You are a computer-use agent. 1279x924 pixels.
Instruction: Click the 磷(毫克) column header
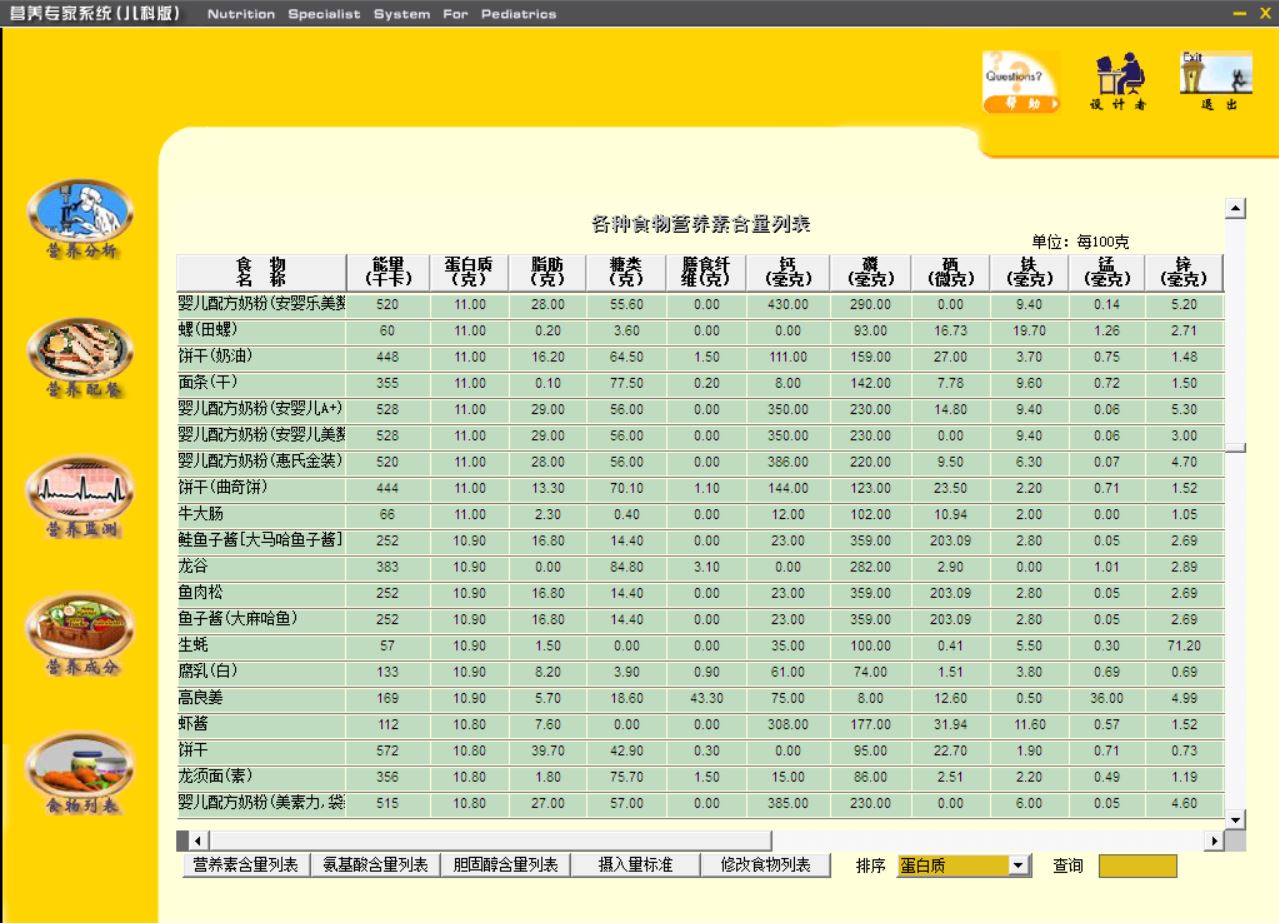pyautogui.click(x=869, y=272)
